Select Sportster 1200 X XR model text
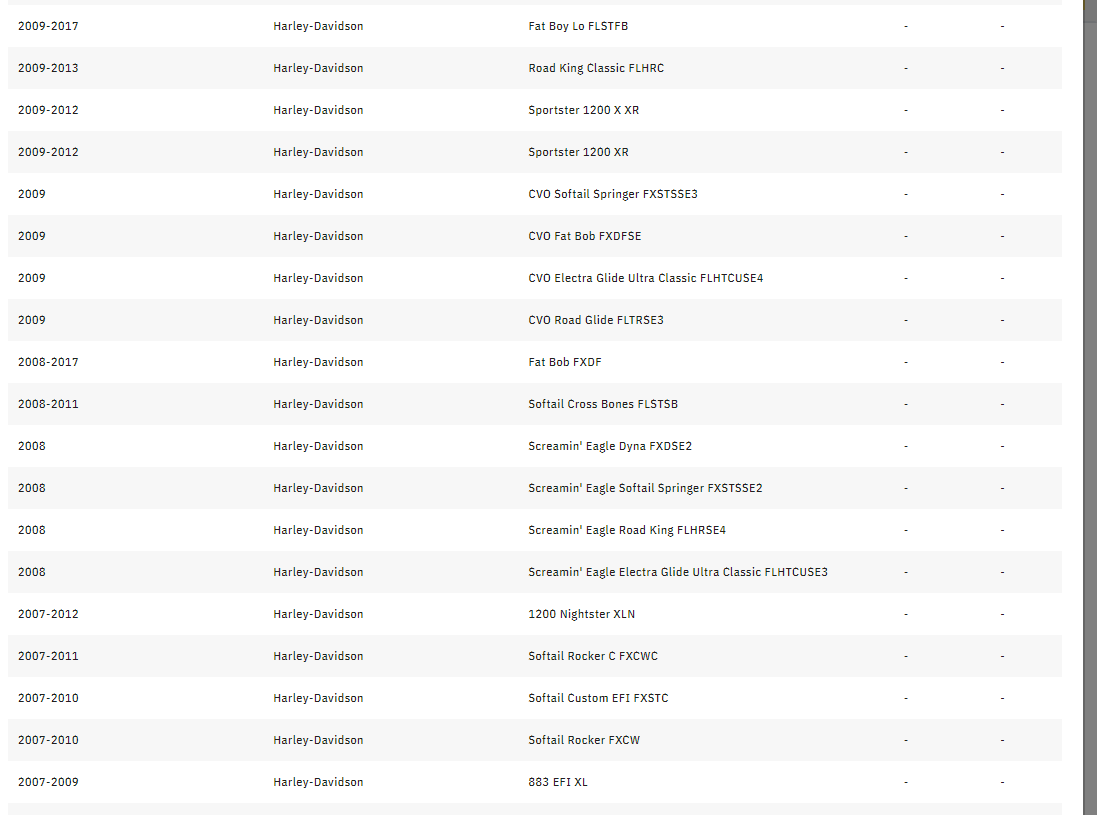 point(583,110)
